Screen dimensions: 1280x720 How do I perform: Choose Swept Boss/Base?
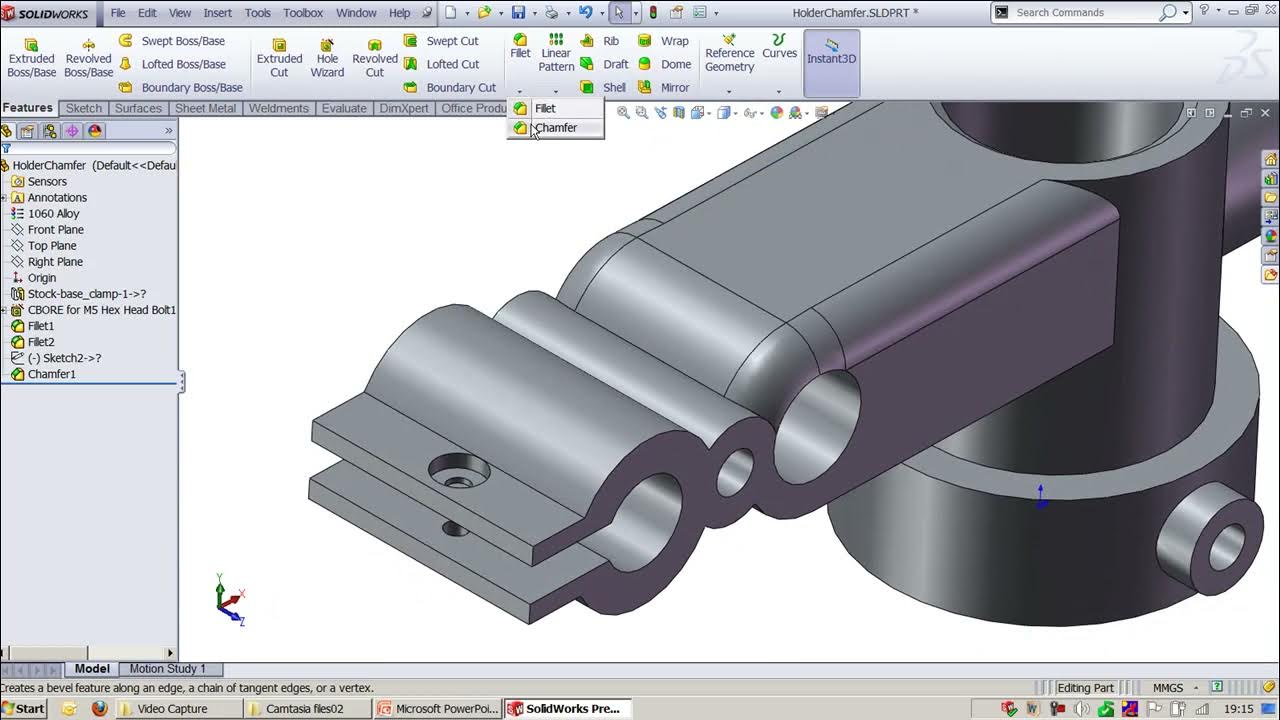coord(171,41)
